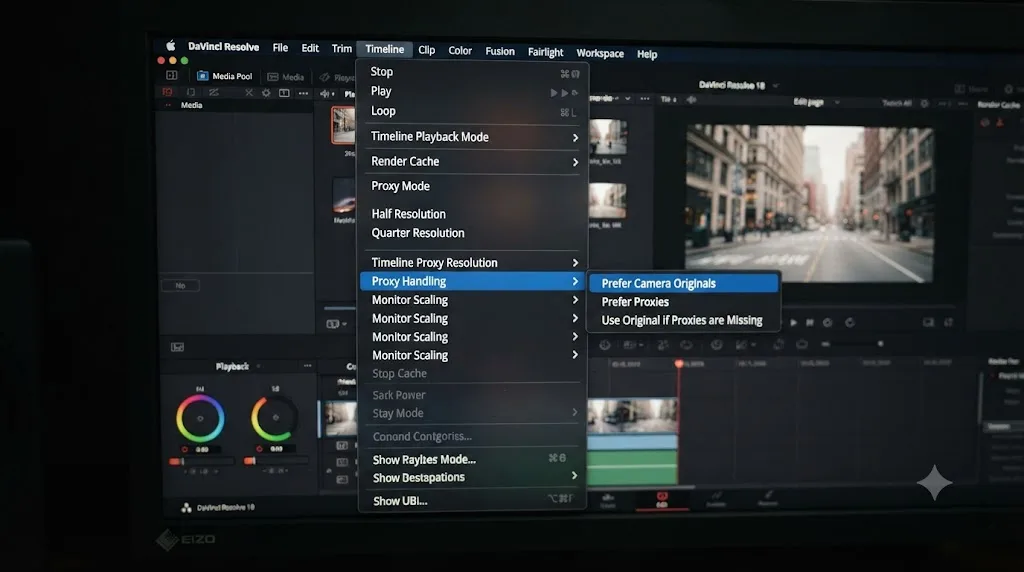Open the three-dot menu beside Playback
This screenshot has height=572, width=1024.
308,366
